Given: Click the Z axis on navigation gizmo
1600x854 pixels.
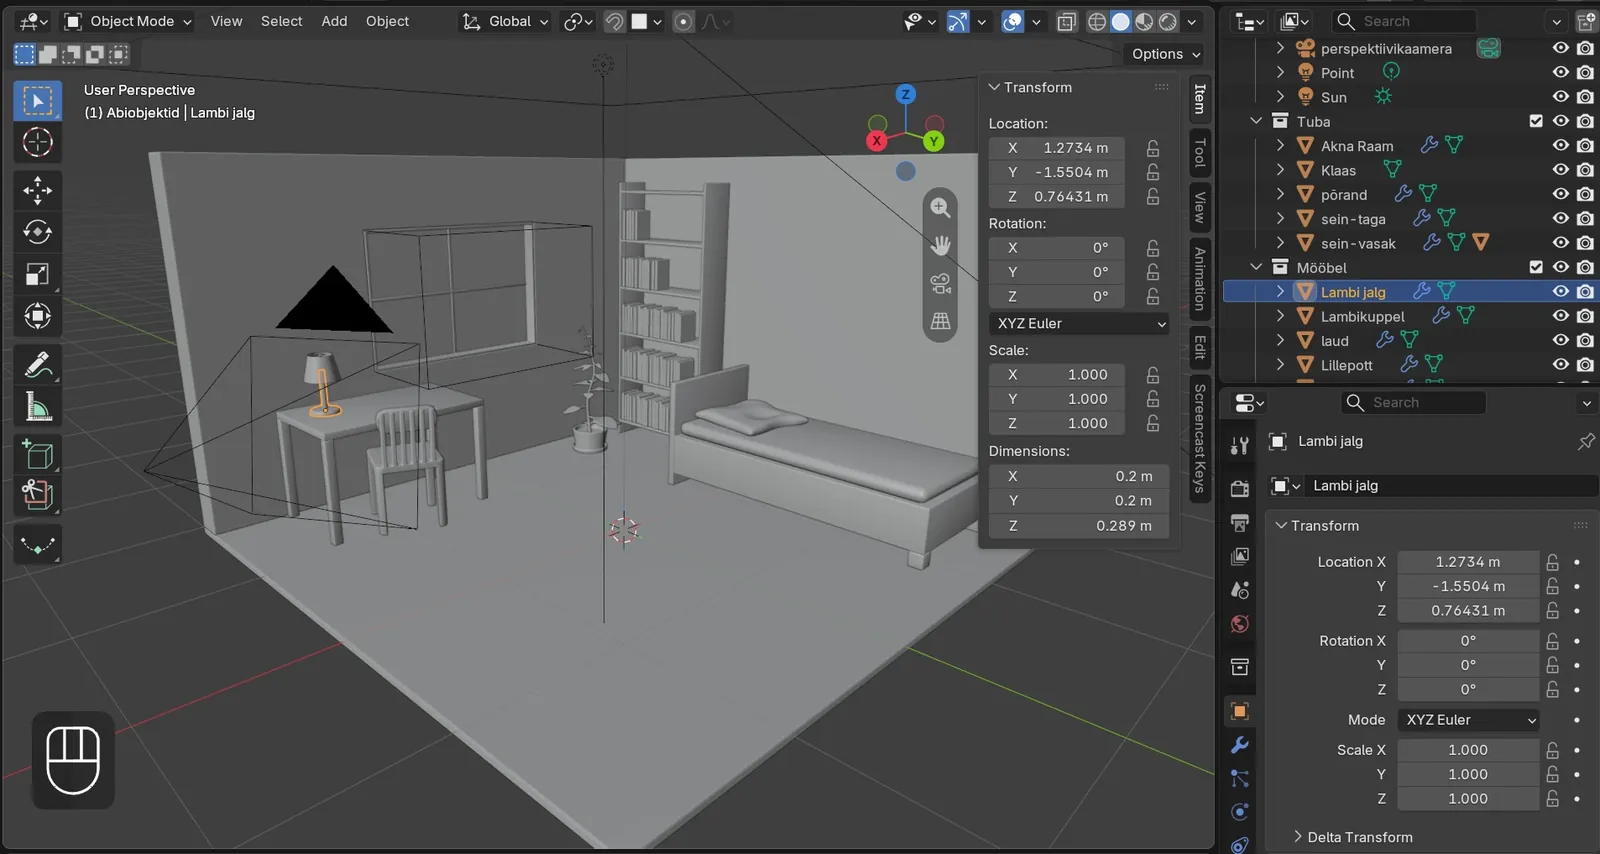Looking at the screenshot, I should point(905,94).
